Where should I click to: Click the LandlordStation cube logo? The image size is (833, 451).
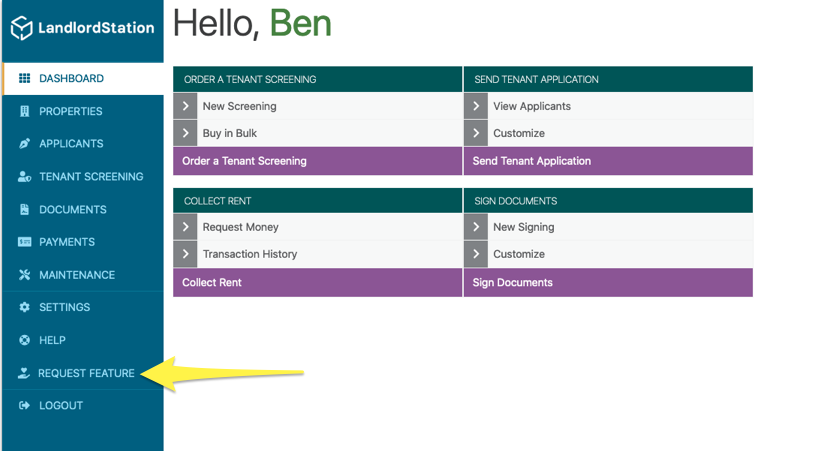pyautogui.click(x=22, y=28)
